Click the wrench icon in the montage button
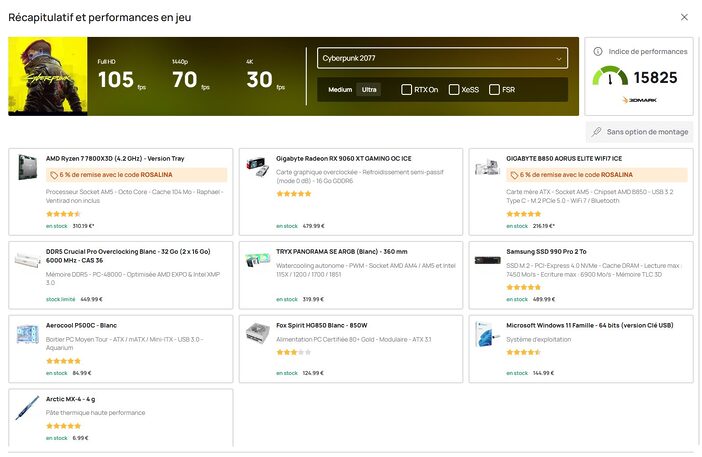The height and width of the screenshot is (457, 702). [596, 132]
